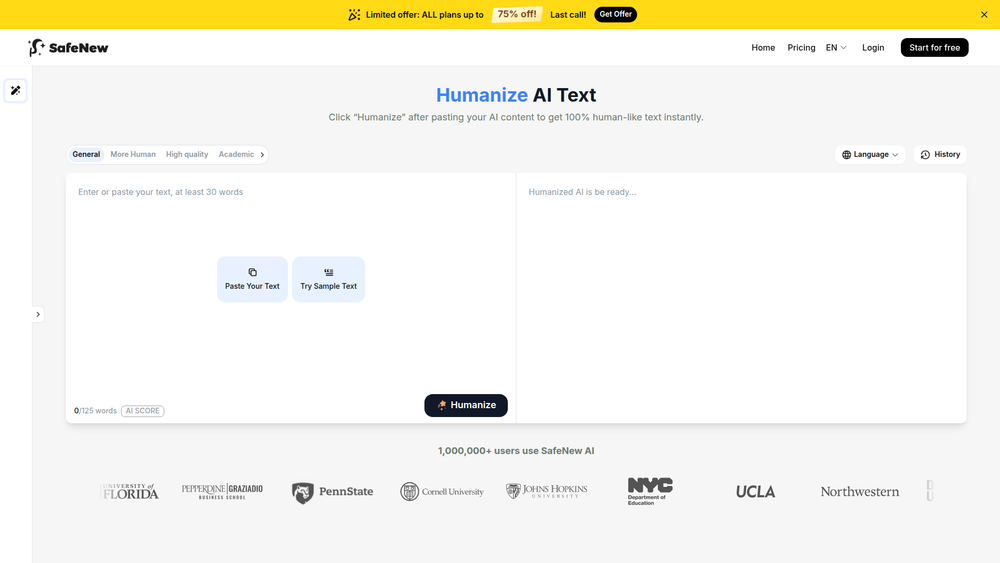Click the party popper icon in banner

354,15
